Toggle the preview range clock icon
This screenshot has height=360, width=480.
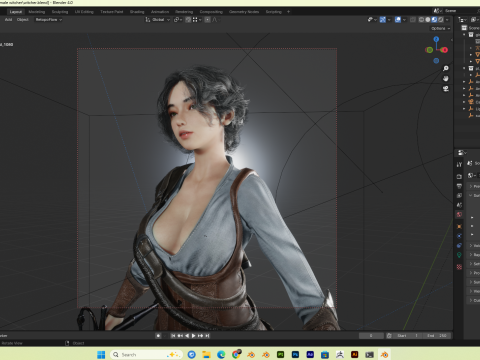coord(389,336)
